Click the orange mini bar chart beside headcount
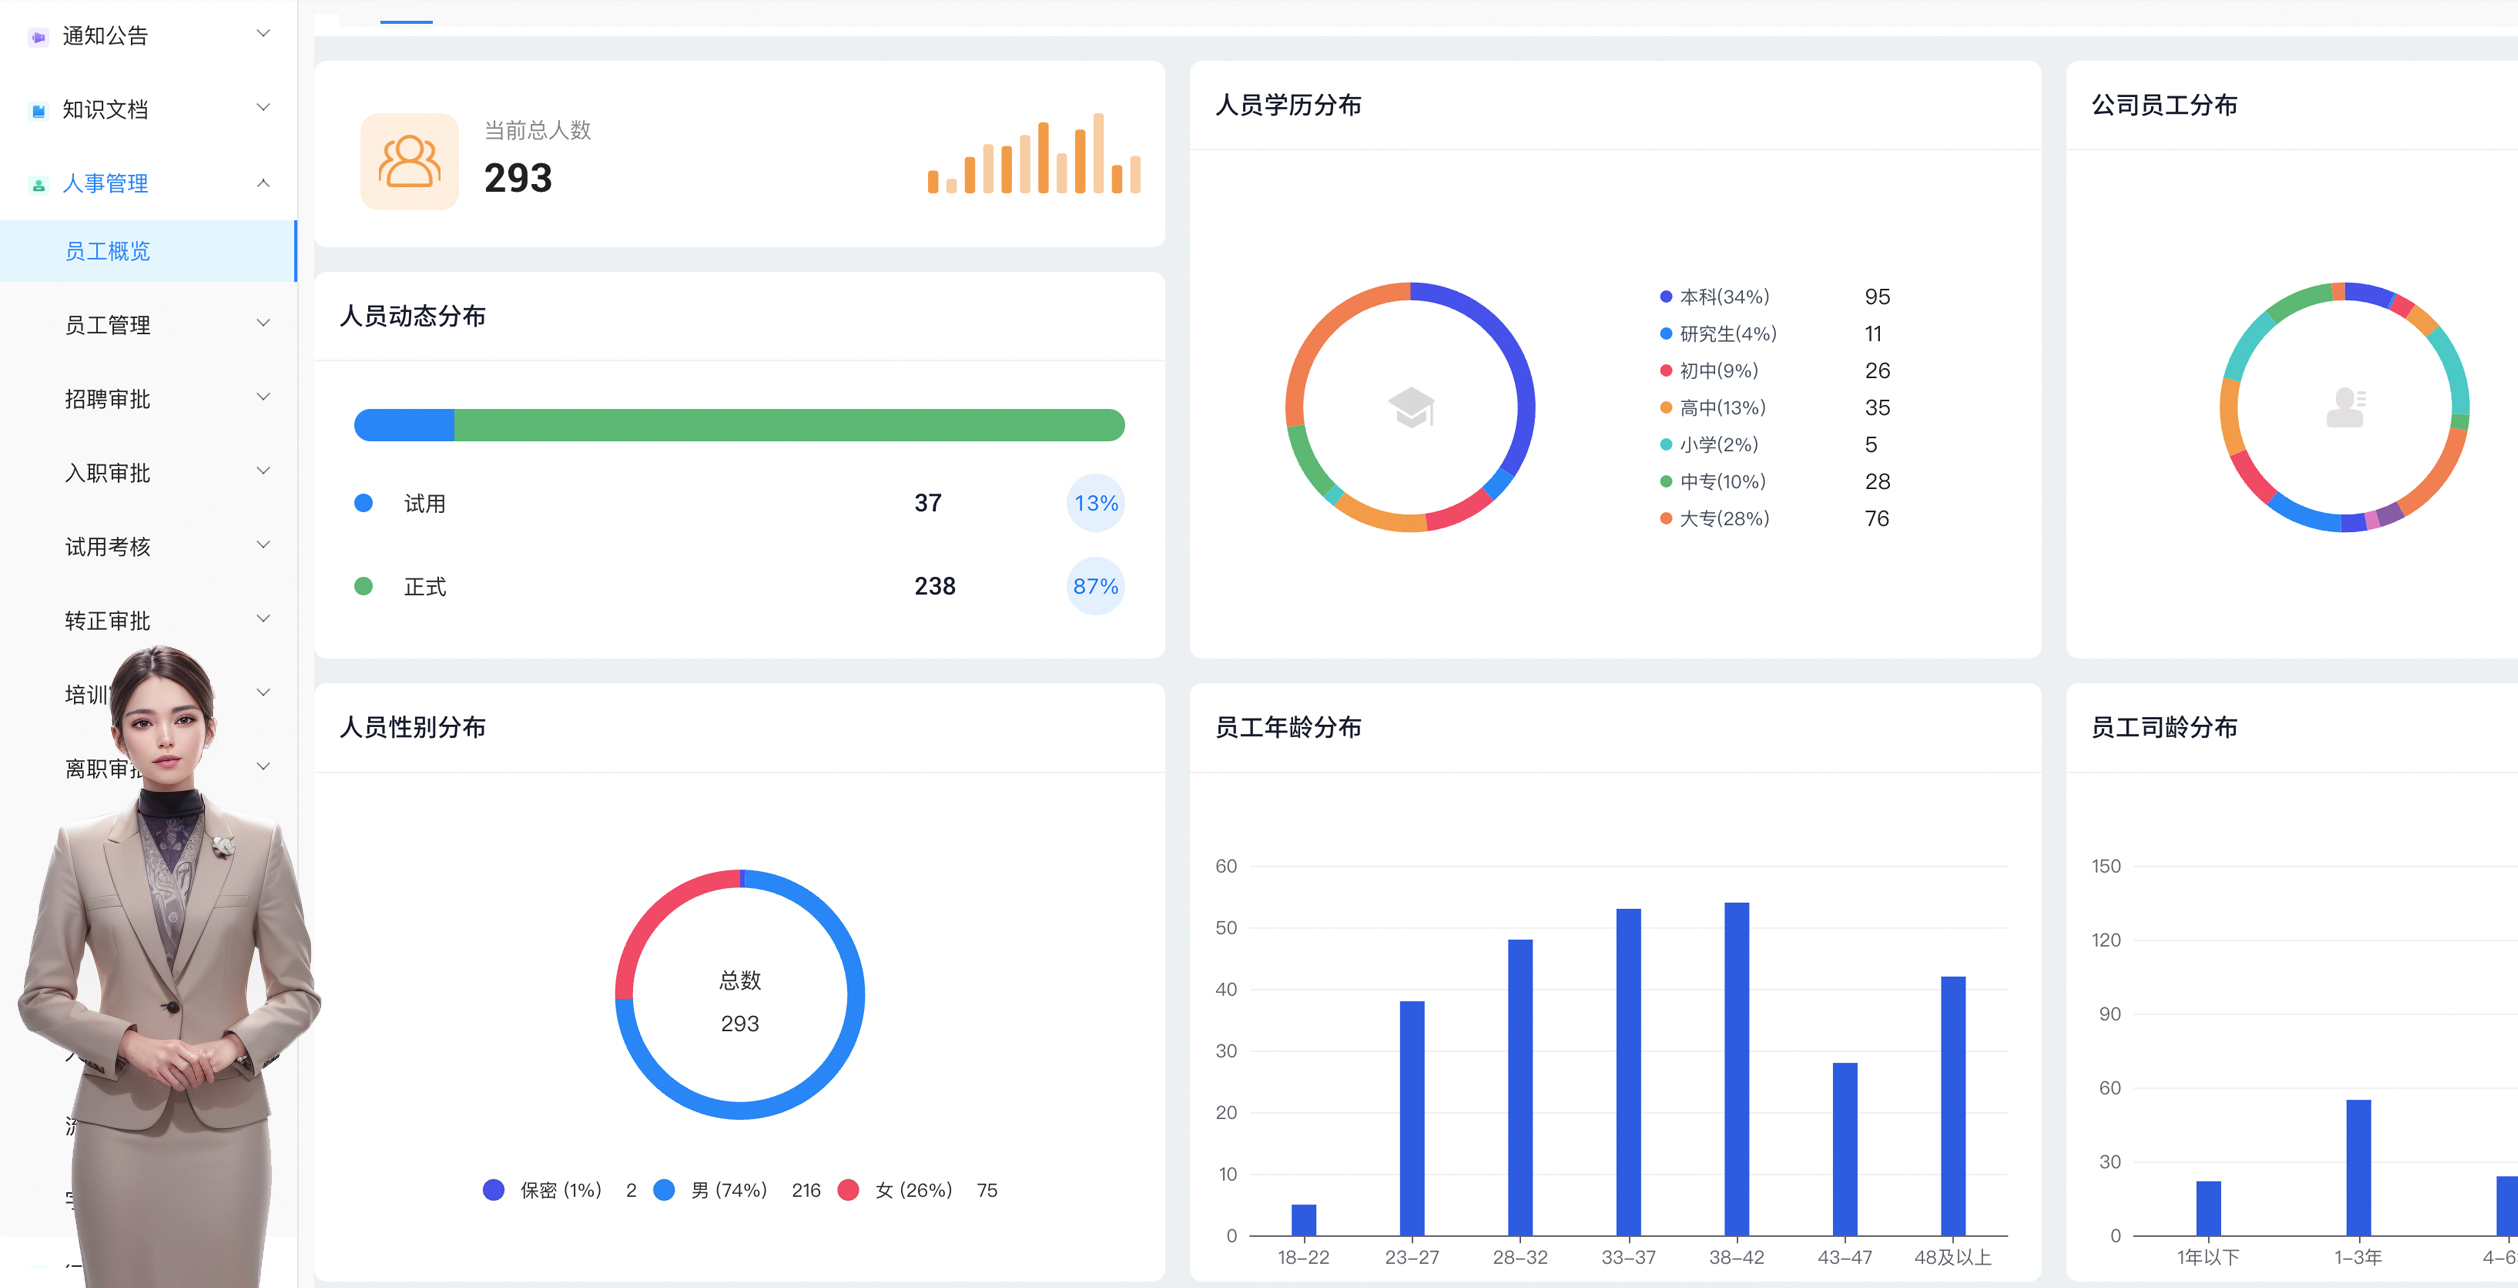This screenshot has height=1288, width=2518. pyautogui.click(x=1034, y=153)
